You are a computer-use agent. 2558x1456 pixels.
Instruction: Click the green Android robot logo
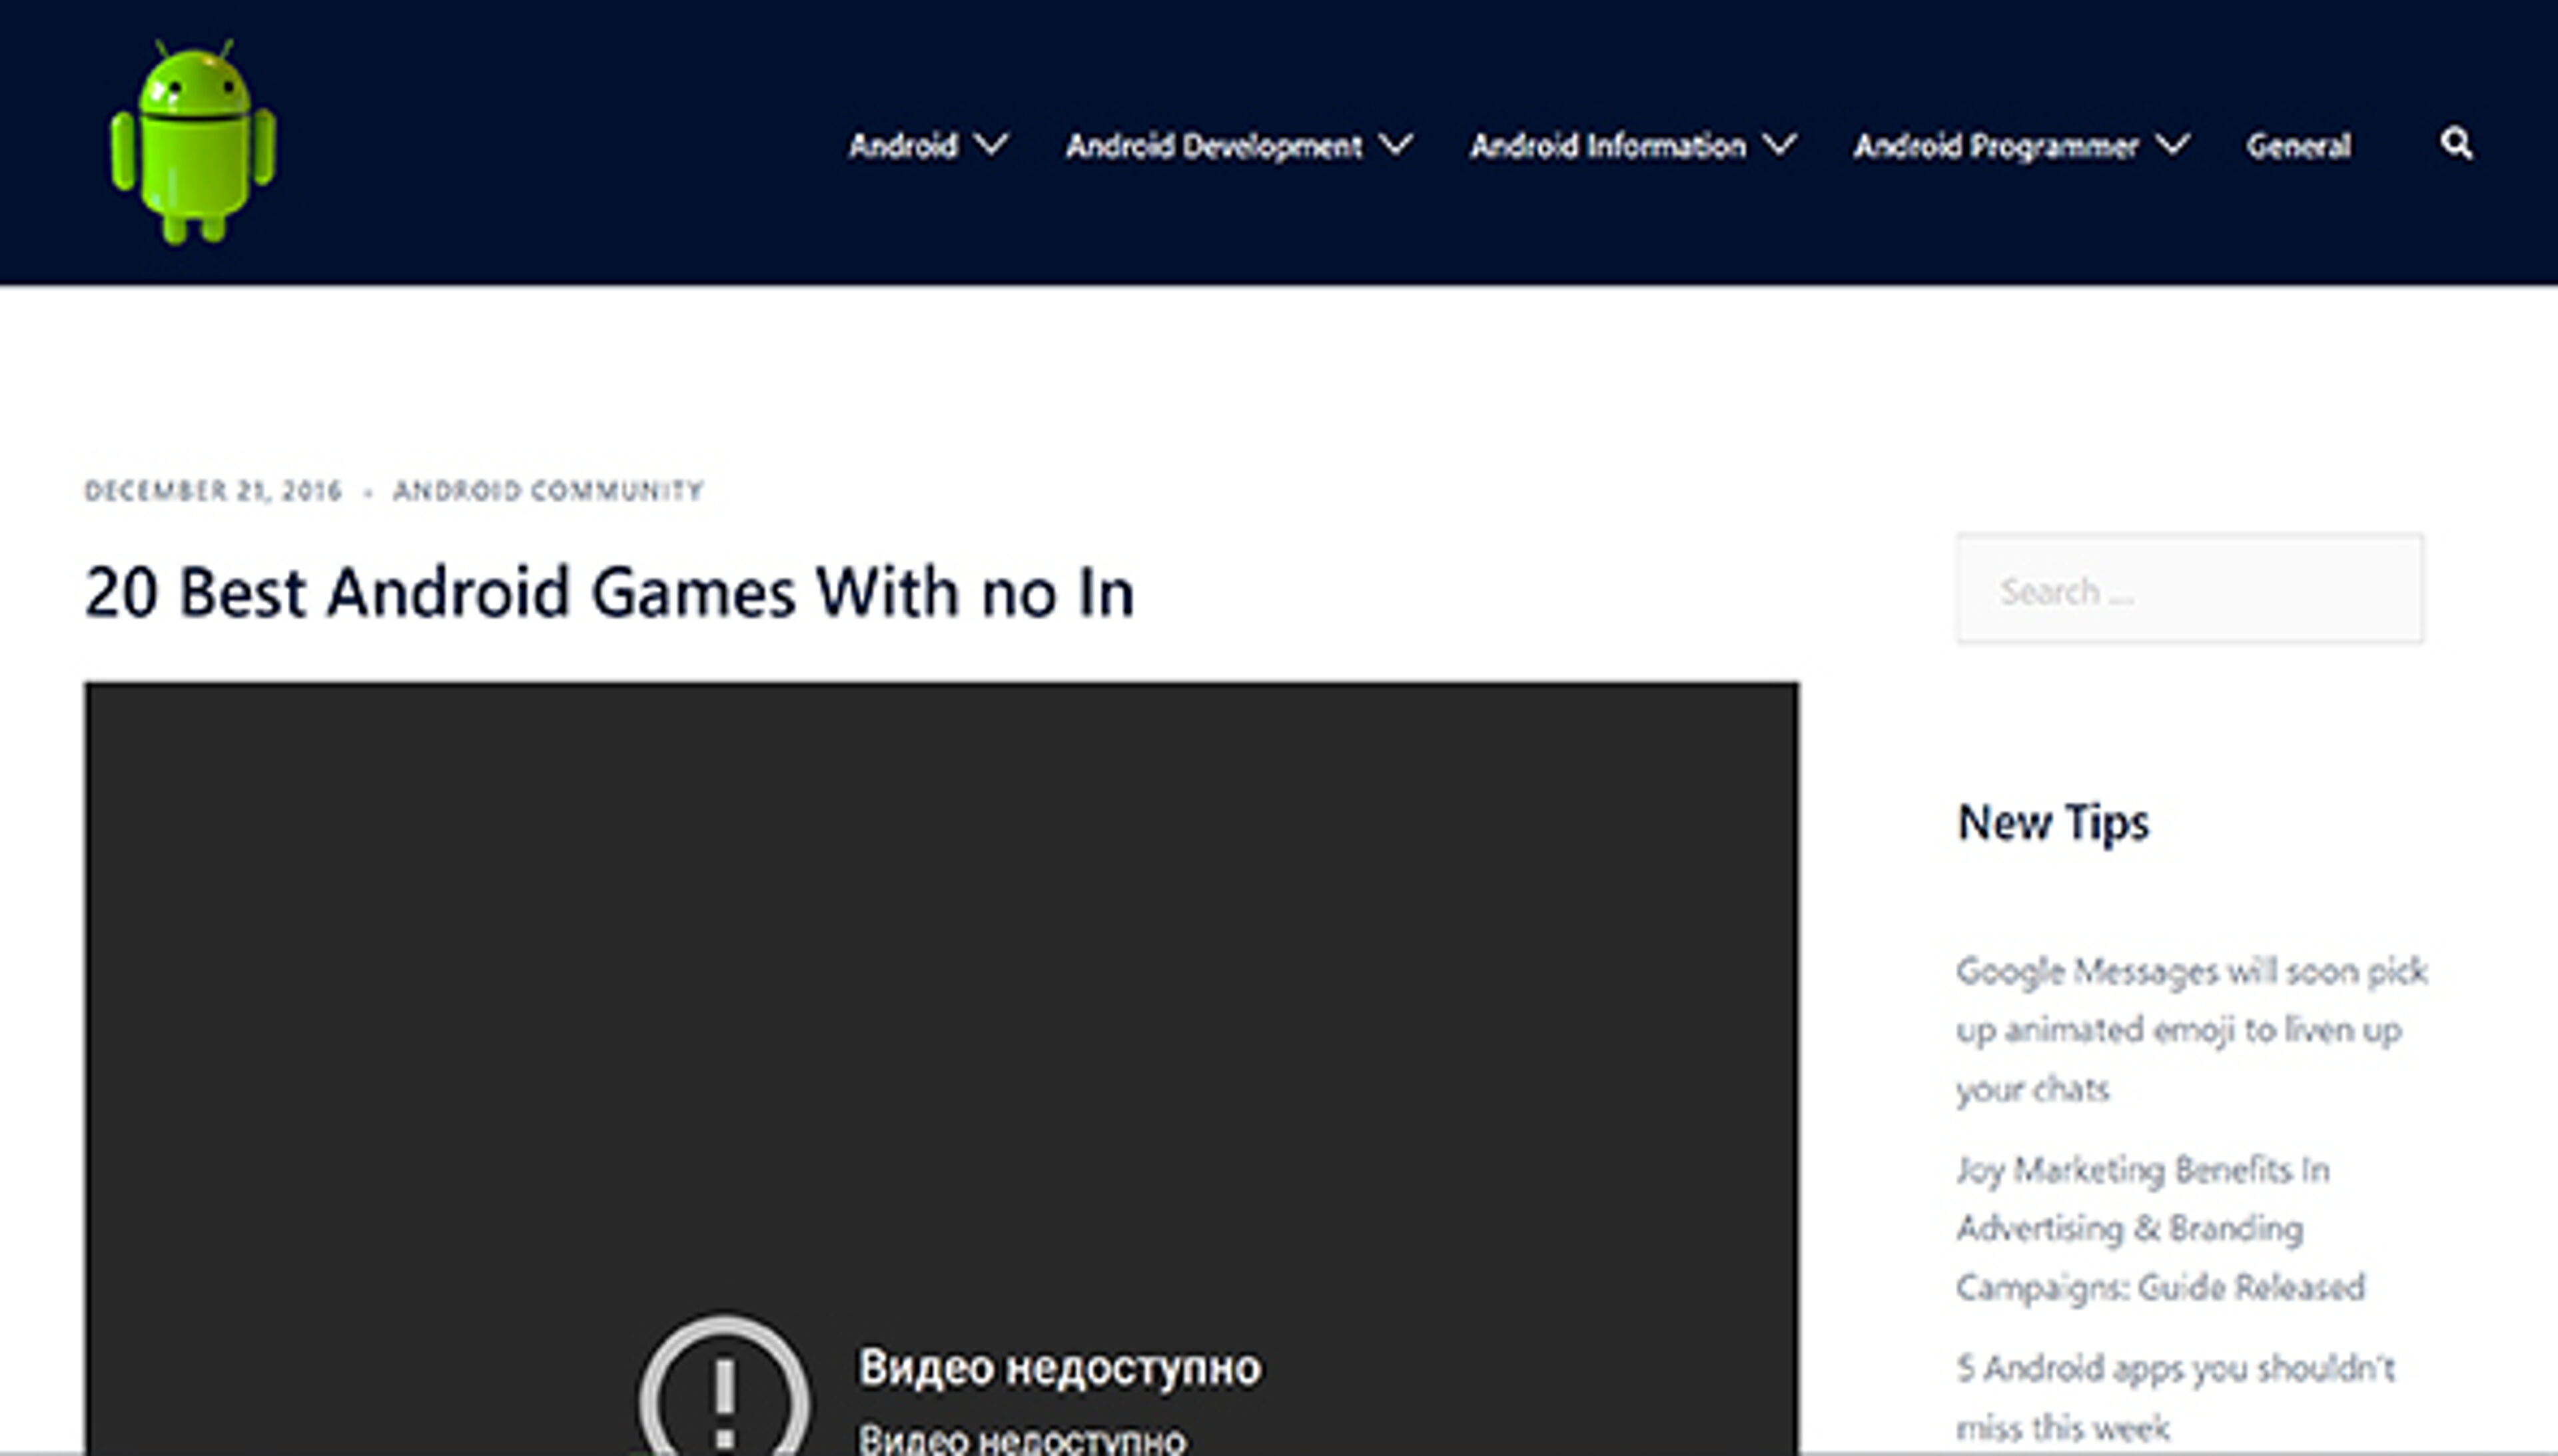click(x=193, y=142)
